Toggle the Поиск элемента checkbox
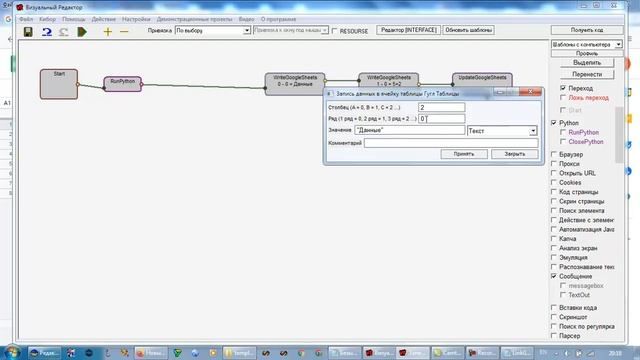The width and height of the screenshot is (640, 360). coord(554,211)
